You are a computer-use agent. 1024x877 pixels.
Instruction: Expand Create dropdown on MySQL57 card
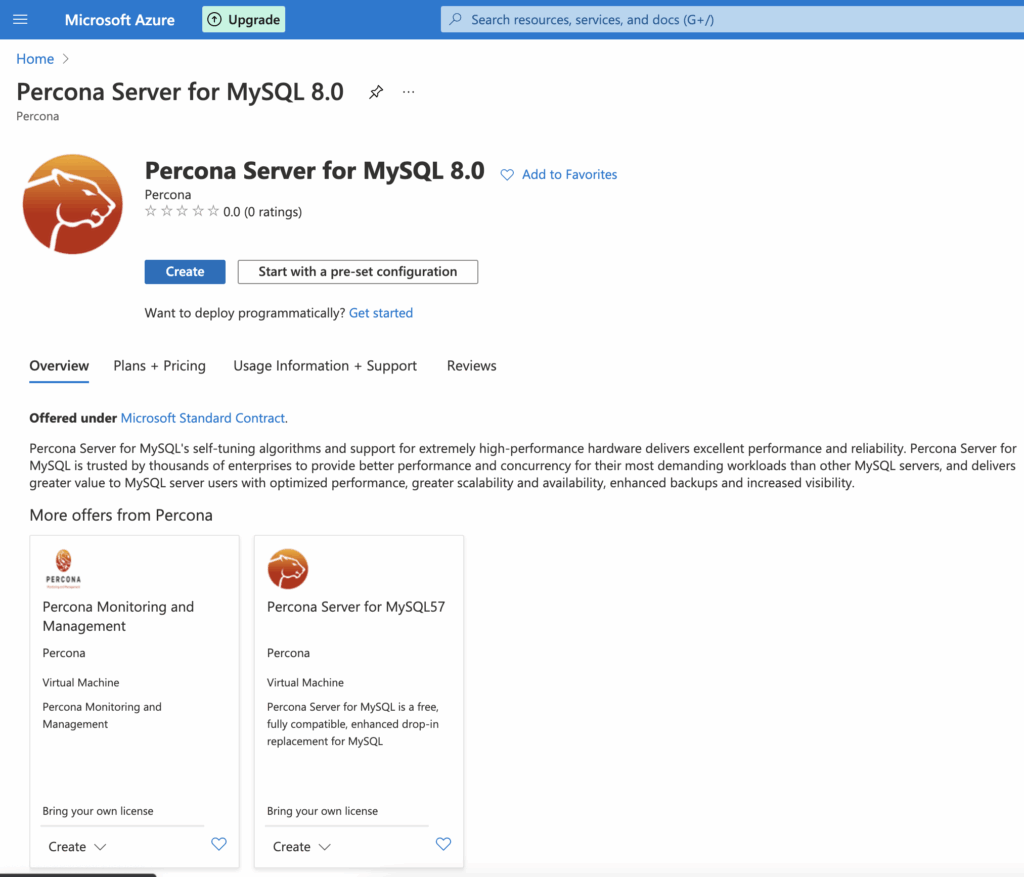(302, 846)
